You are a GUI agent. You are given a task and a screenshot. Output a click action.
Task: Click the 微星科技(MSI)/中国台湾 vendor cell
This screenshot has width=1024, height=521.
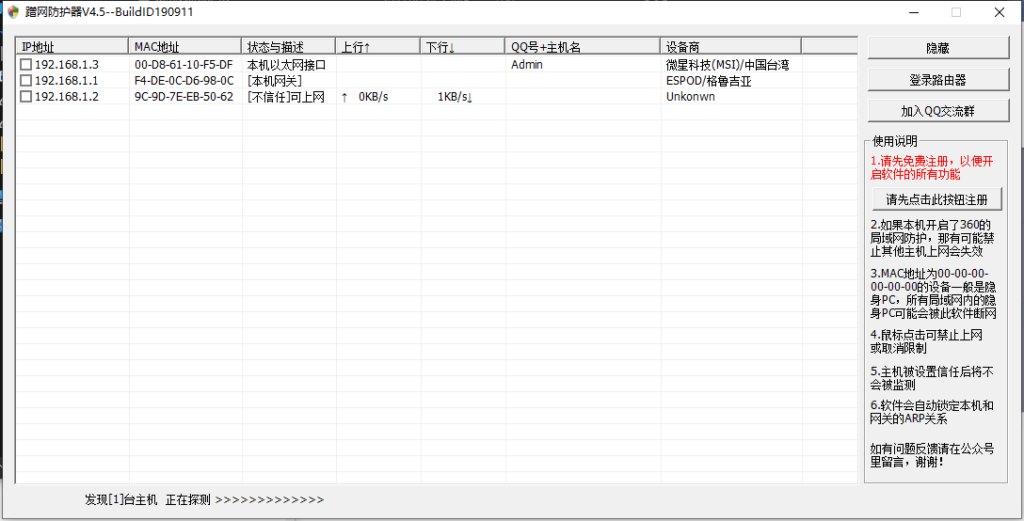(x=728, y=65)
